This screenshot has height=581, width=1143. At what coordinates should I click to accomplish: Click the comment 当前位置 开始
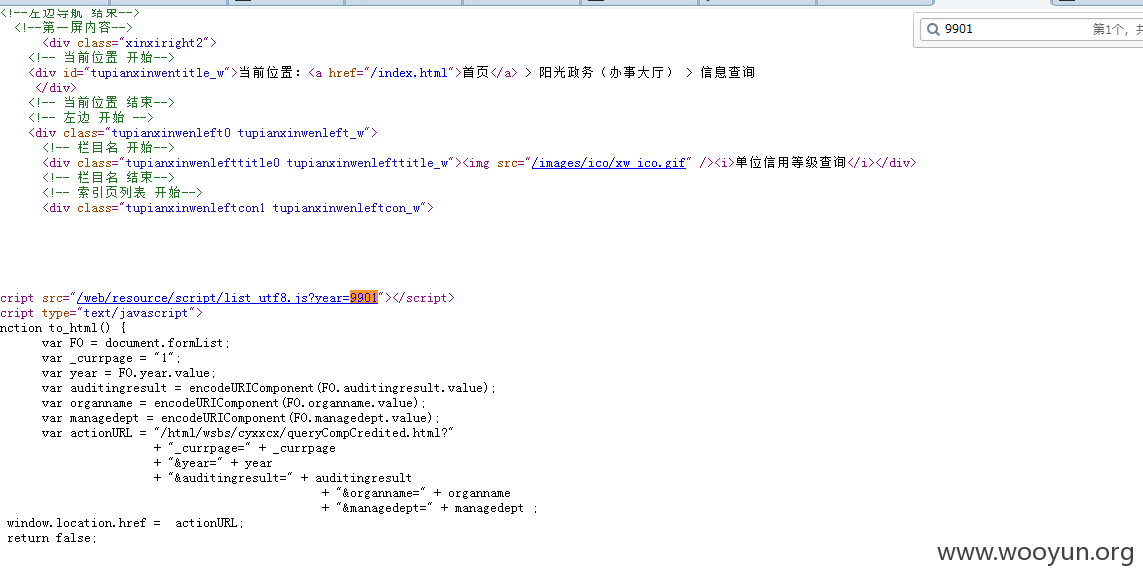(x=101, y=58)
